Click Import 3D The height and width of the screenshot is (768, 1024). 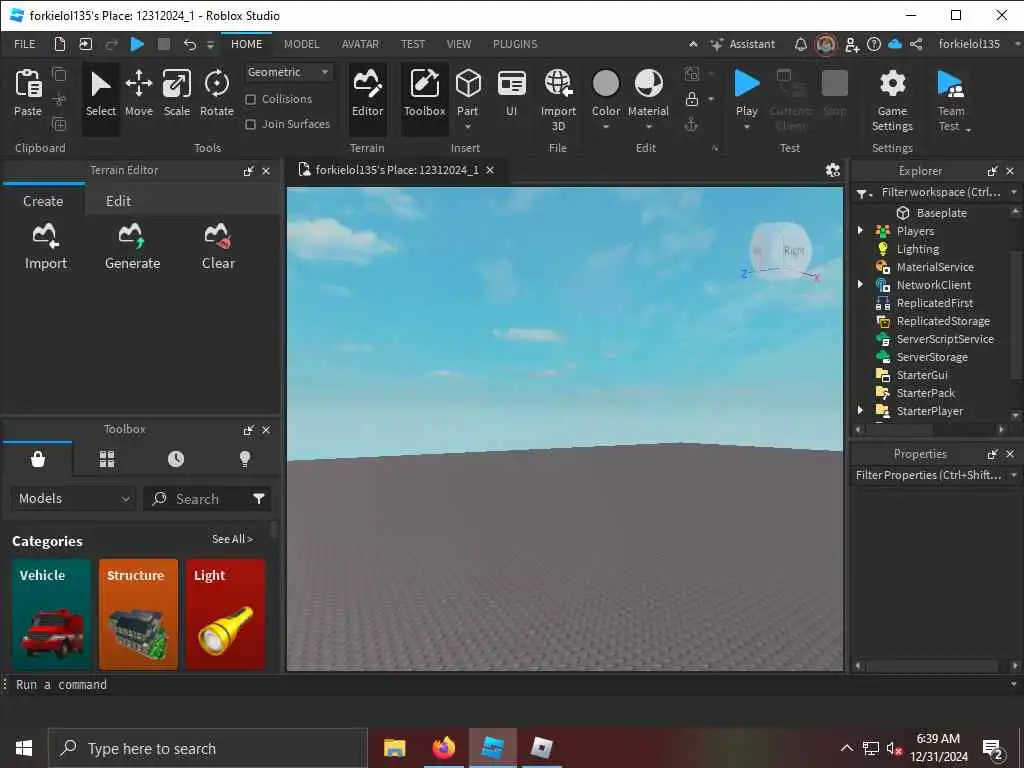coord(558,100)
